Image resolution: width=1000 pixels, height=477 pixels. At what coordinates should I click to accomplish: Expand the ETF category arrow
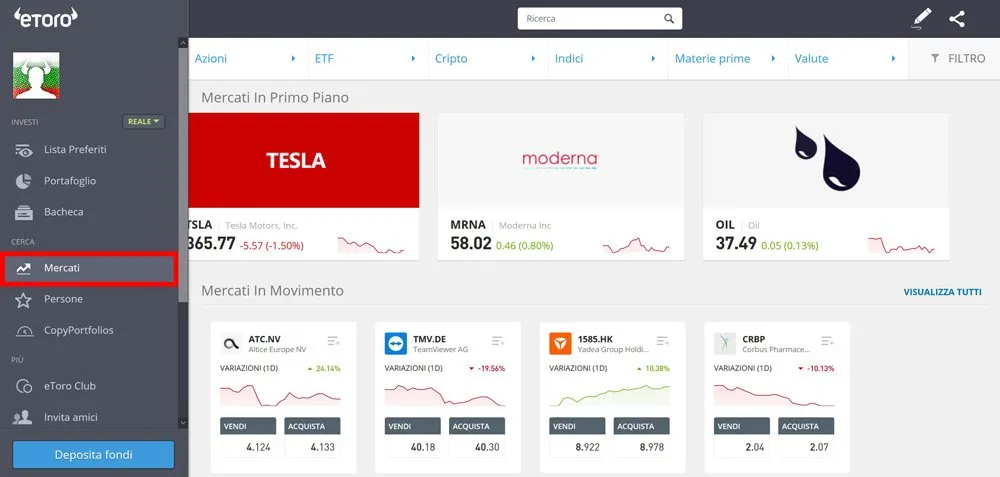(x=413, y=59)
